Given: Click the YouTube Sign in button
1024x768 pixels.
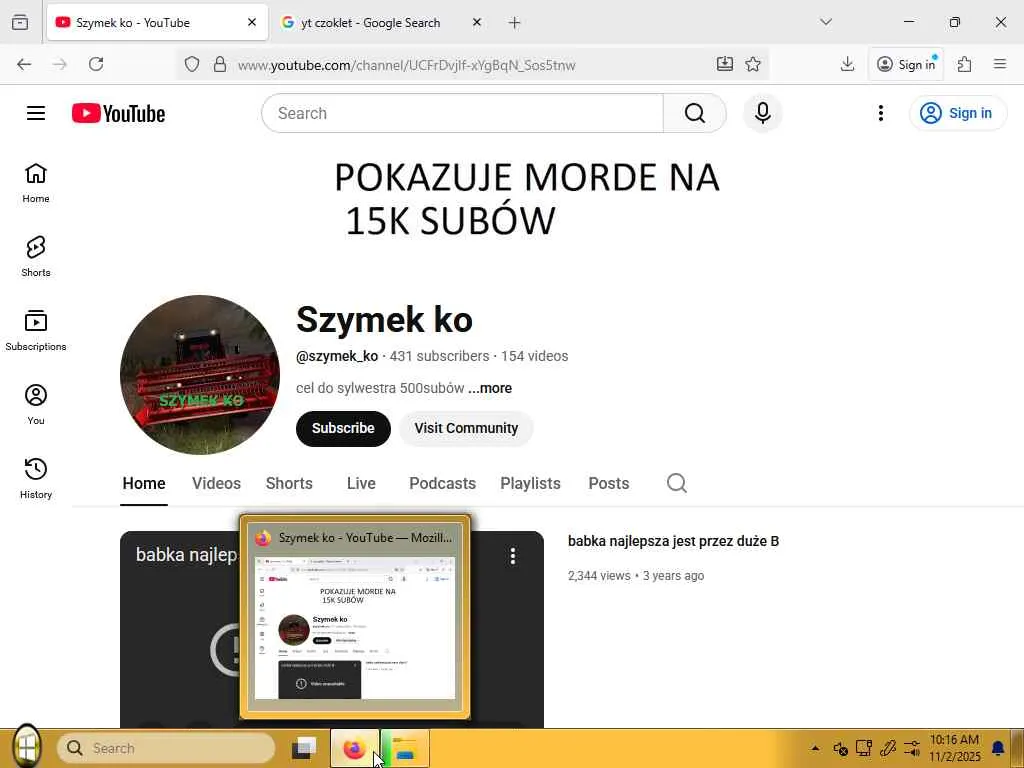Looking at the screenshot, I should 957,113.
